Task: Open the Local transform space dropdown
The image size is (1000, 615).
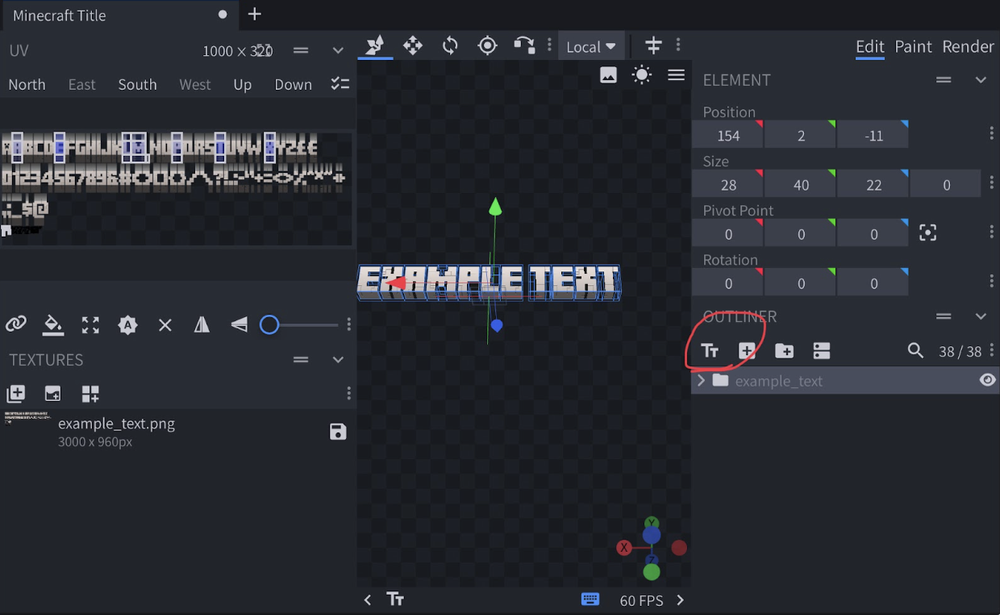Action: (591, 47)
